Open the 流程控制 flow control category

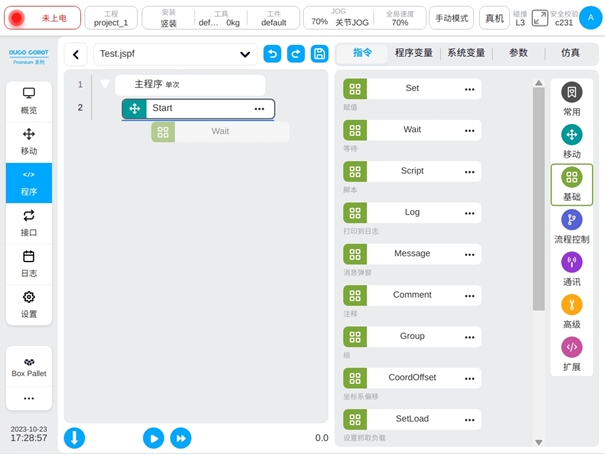coord(571,220)
